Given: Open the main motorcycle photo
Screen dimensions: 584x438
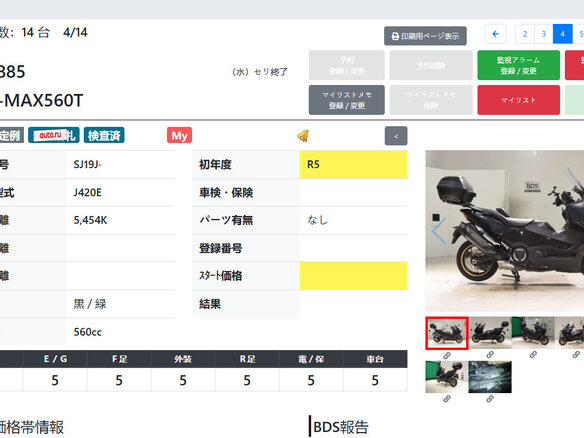Looking at the screenshot, I should tap(505, 231).
